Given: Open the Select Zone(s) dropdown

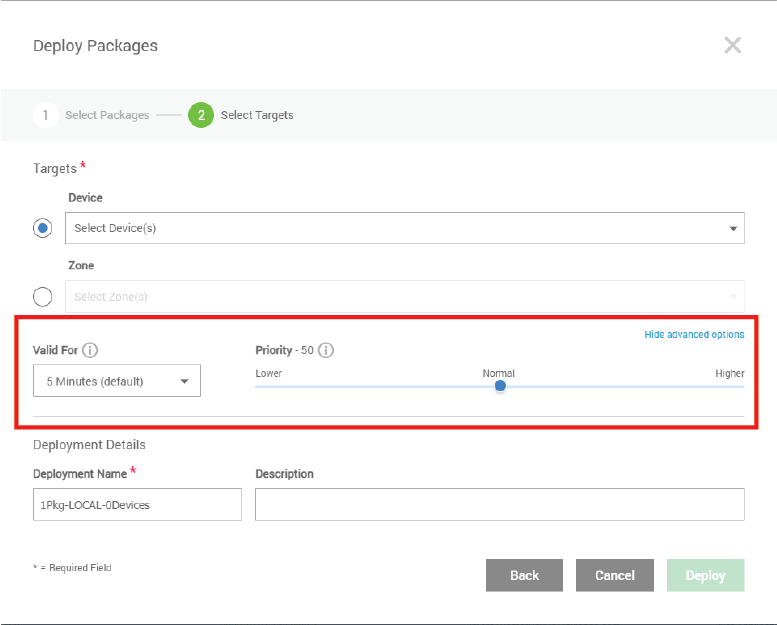Looking at the screenshot, I should (x=405, y=297).
